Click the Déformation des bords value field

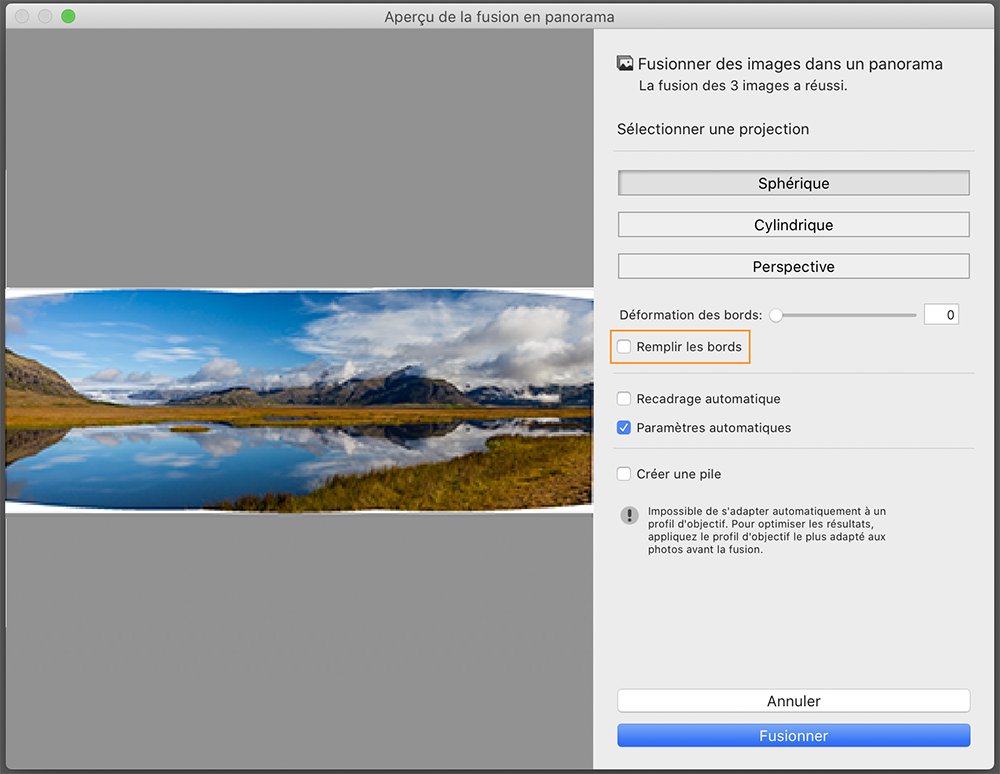tap(941, 314)
